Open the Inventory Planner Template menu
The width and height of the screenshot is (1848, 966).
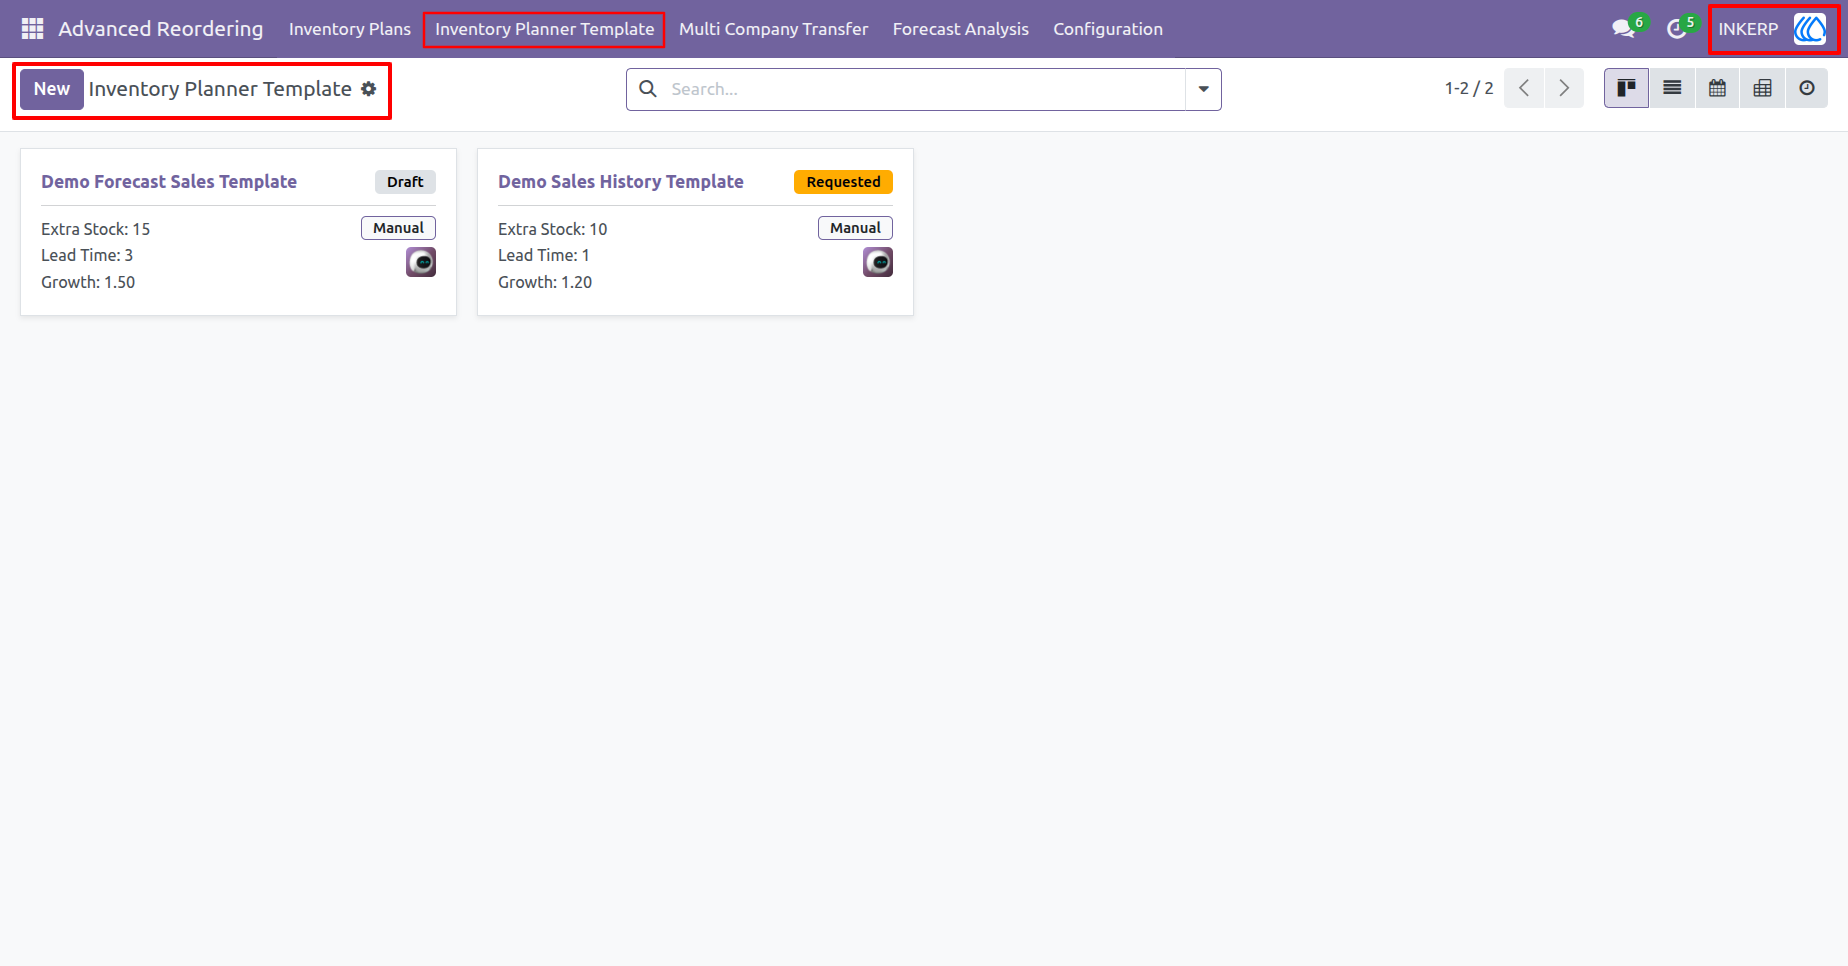(544, 29)
